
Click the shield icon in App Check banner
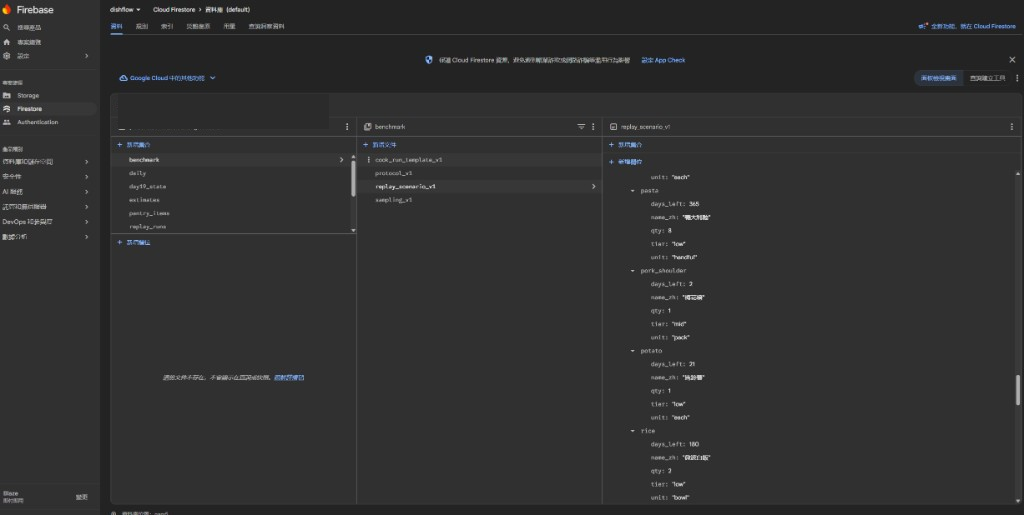point(429,60)
